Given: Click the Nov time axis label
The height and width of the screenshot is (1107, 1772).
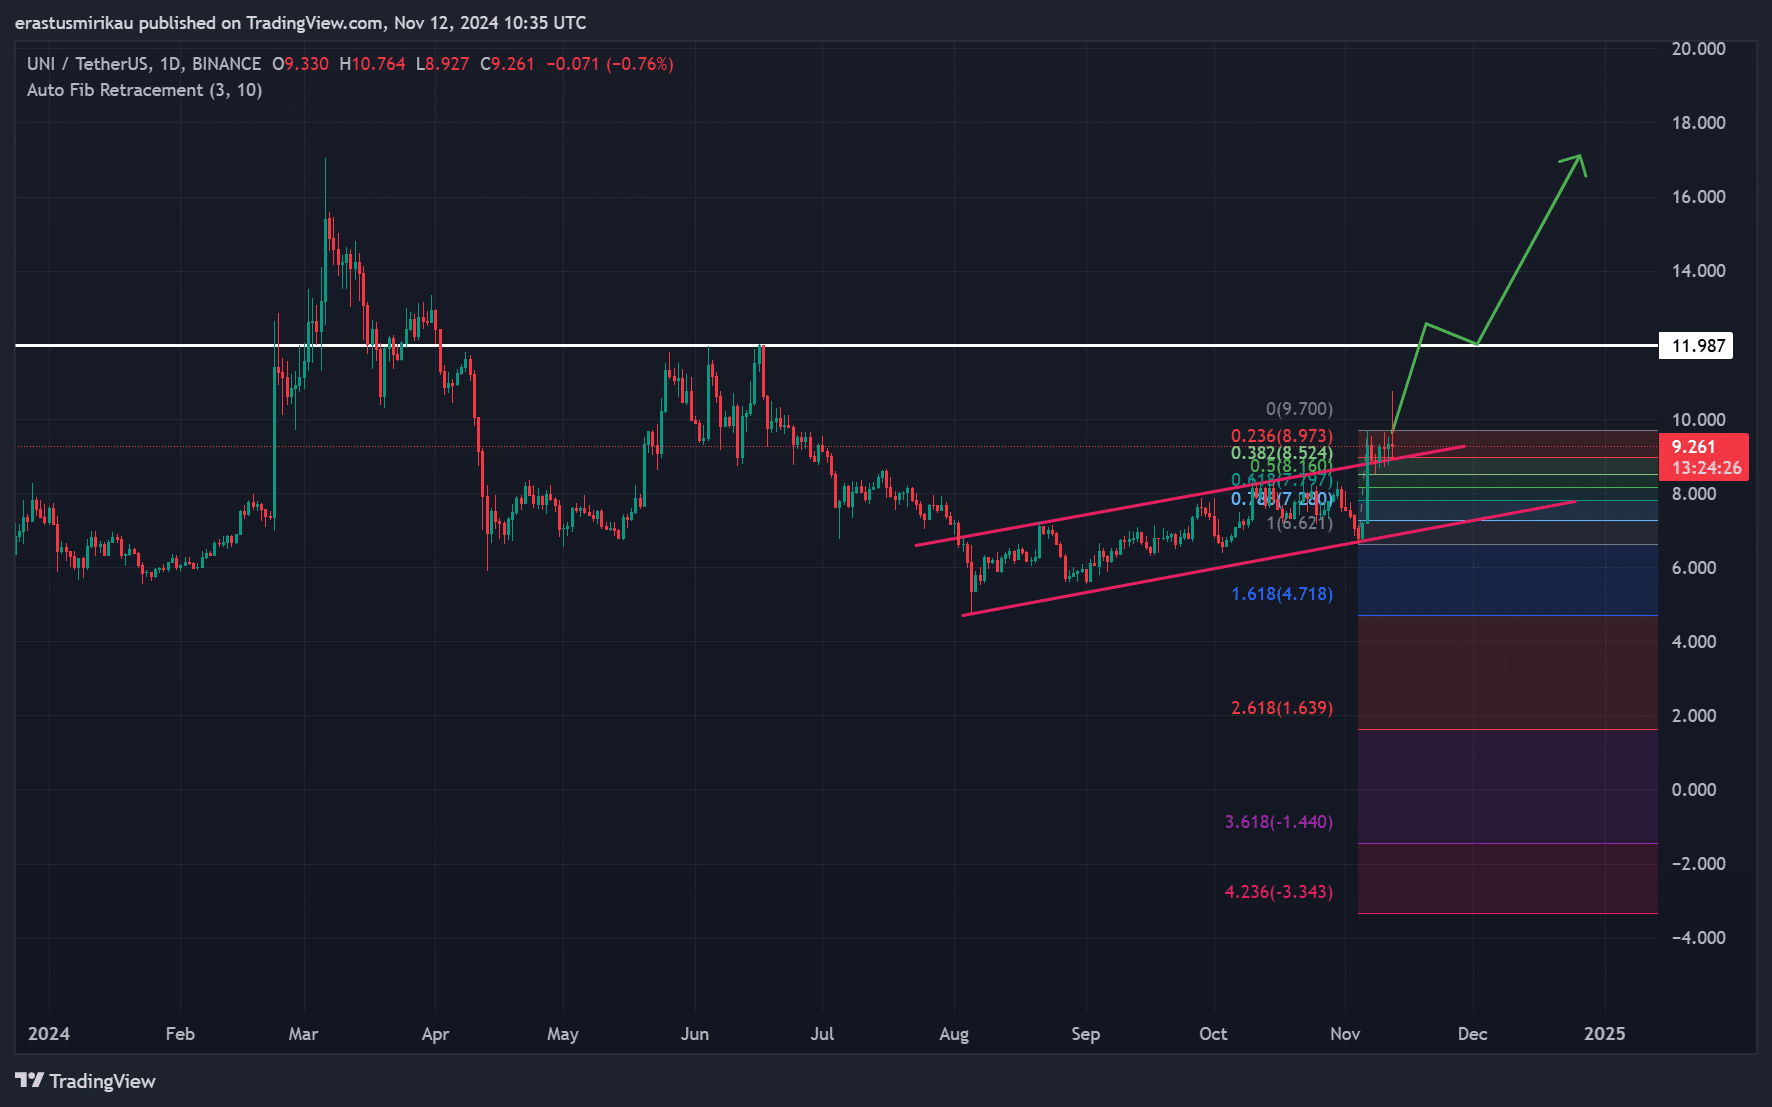Looking at the screenshot, I should (x=1345, y=1034).
